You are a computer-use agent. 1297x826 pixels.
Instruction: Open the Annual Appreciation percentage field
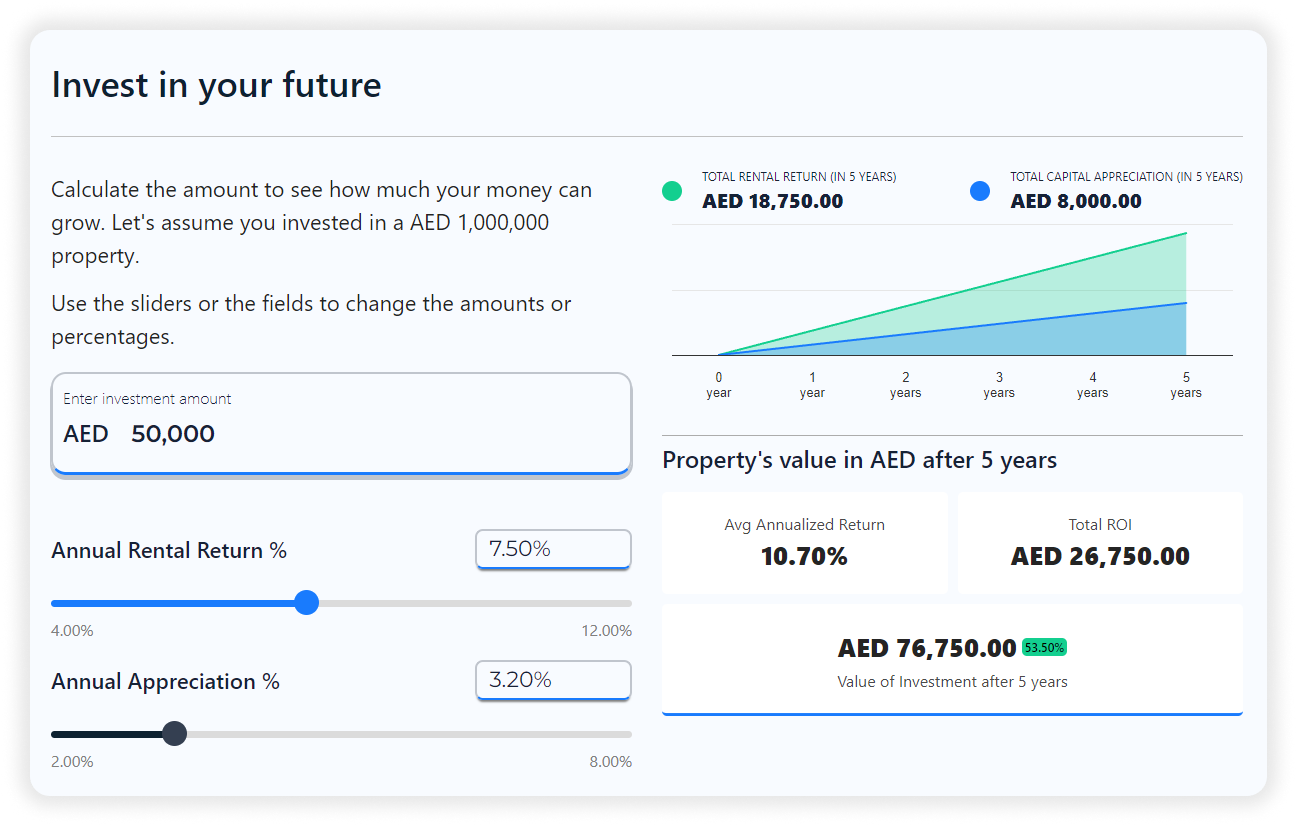click(552, 680)
